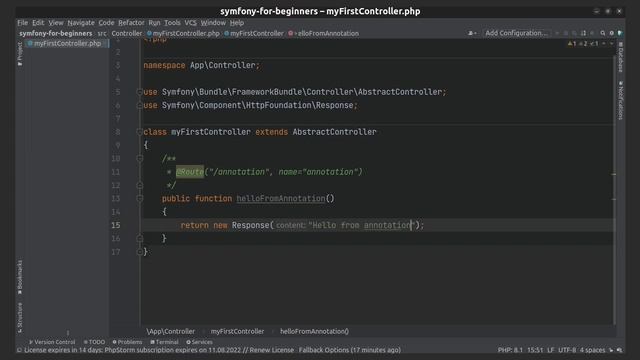Open the Database tool window on right sidebar
The image size is (640, 360).
coord(620,57)
